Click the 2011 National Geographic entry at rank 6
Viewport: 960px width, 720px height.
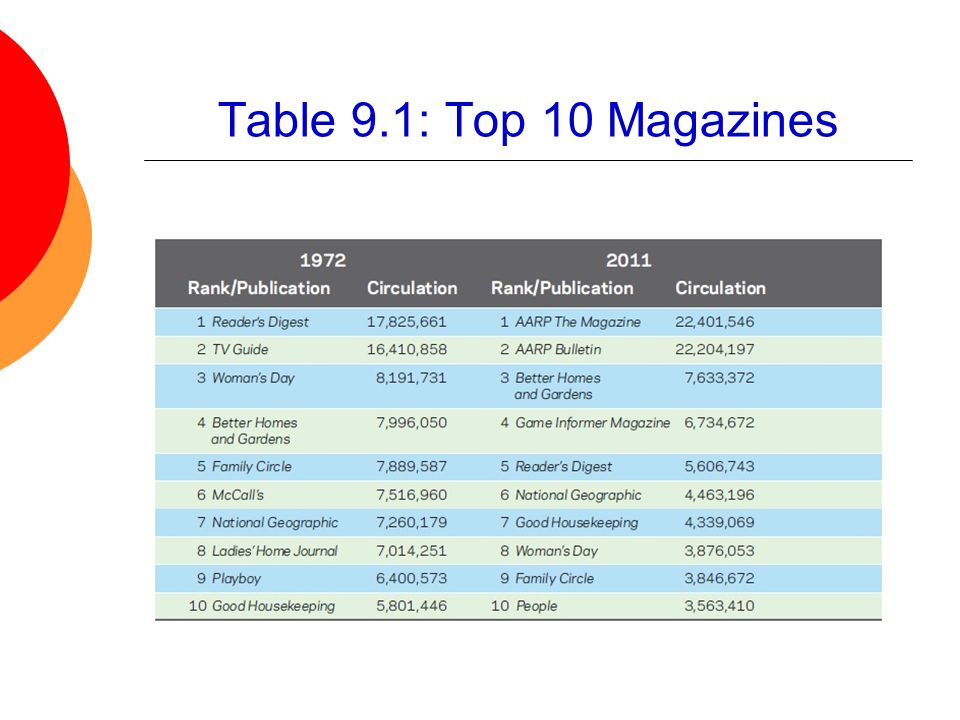[579, 495]
